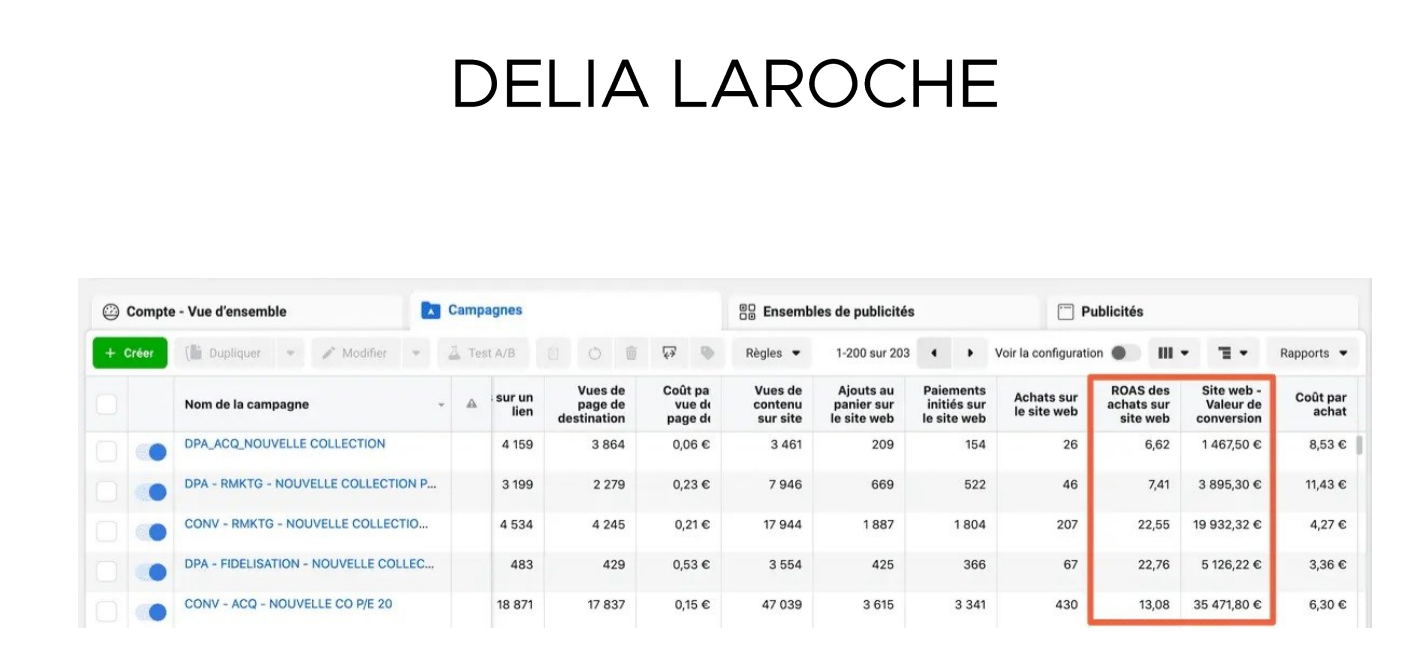Click conversion value 19 932,32 €
The height and width of the screenshot is (672, 1423).
(1227, 525)
